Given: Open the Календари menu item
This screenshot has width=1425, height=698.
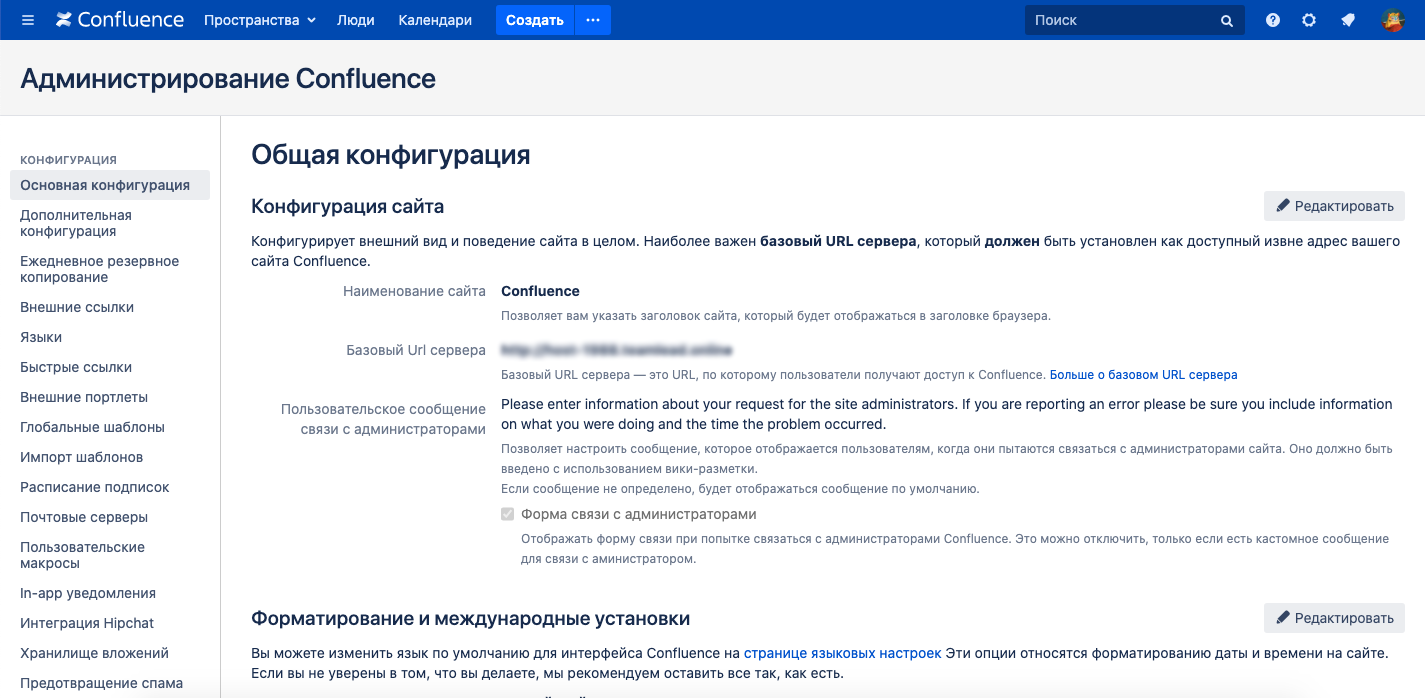Looking at the screenshot, I should [435, 20].
